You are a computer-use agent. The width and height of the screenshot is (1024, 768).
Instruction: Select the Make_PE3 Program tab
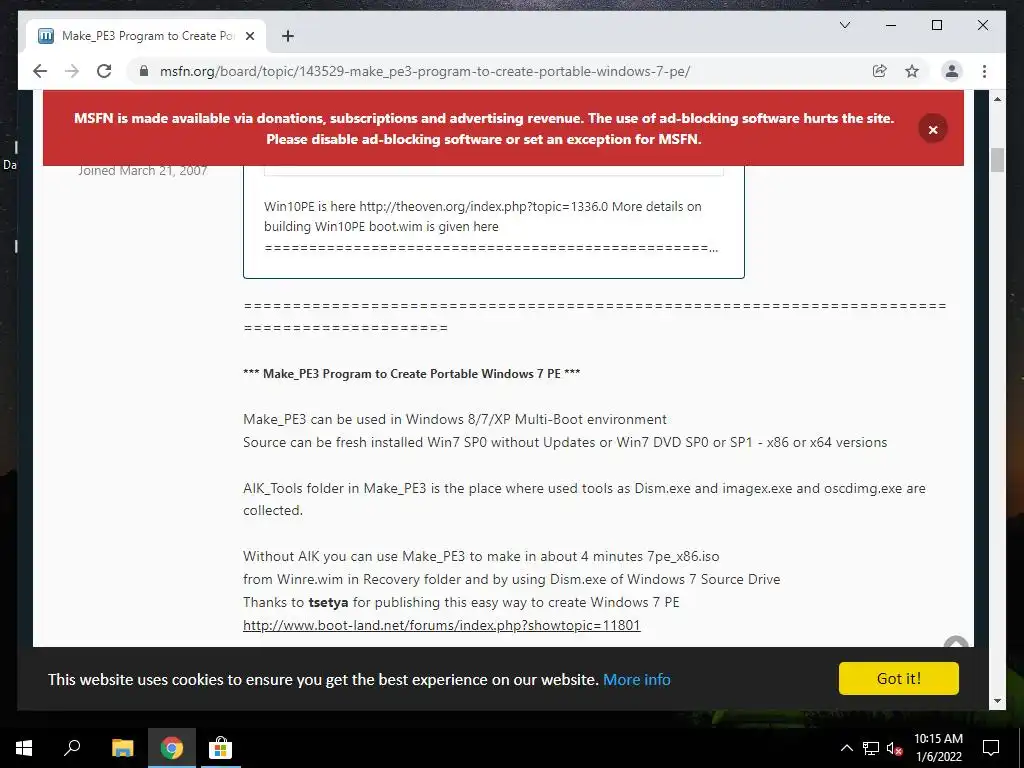click(x=146, y=36)
